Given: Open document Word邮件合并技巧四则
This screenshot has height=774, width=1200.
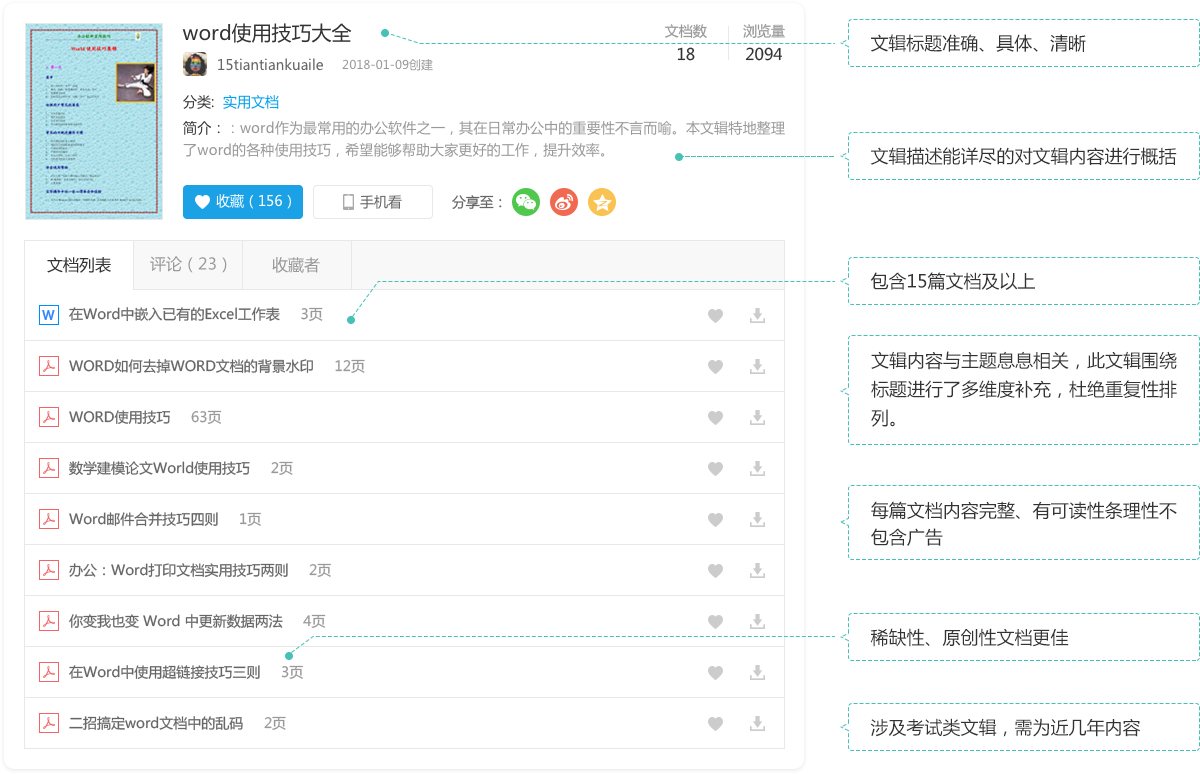Looking at the screenshot, I should [x=143, y=519].
